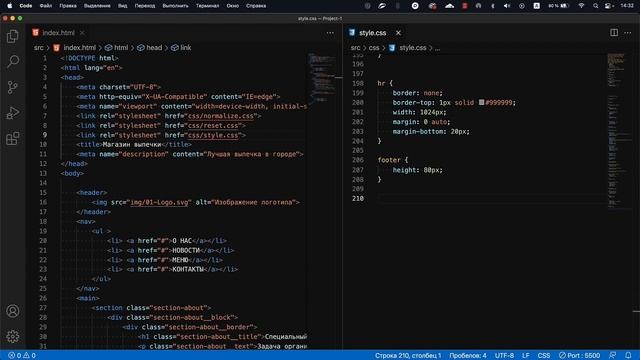The width and height of the screenshot is (640, 360).
Task: Open the Extensions view
Action: pyautogui.click(x=13, y=138)
